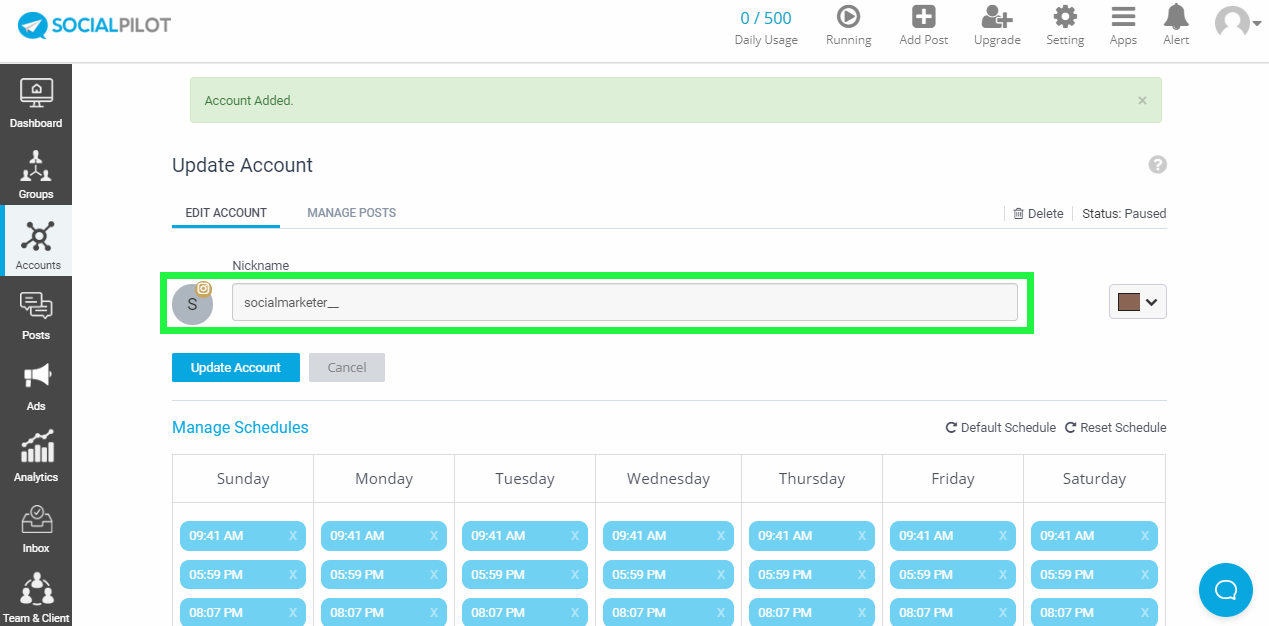Select the Groups sidebar icon
Viewport: 1269px width, 626px height.
click(36, 172)
